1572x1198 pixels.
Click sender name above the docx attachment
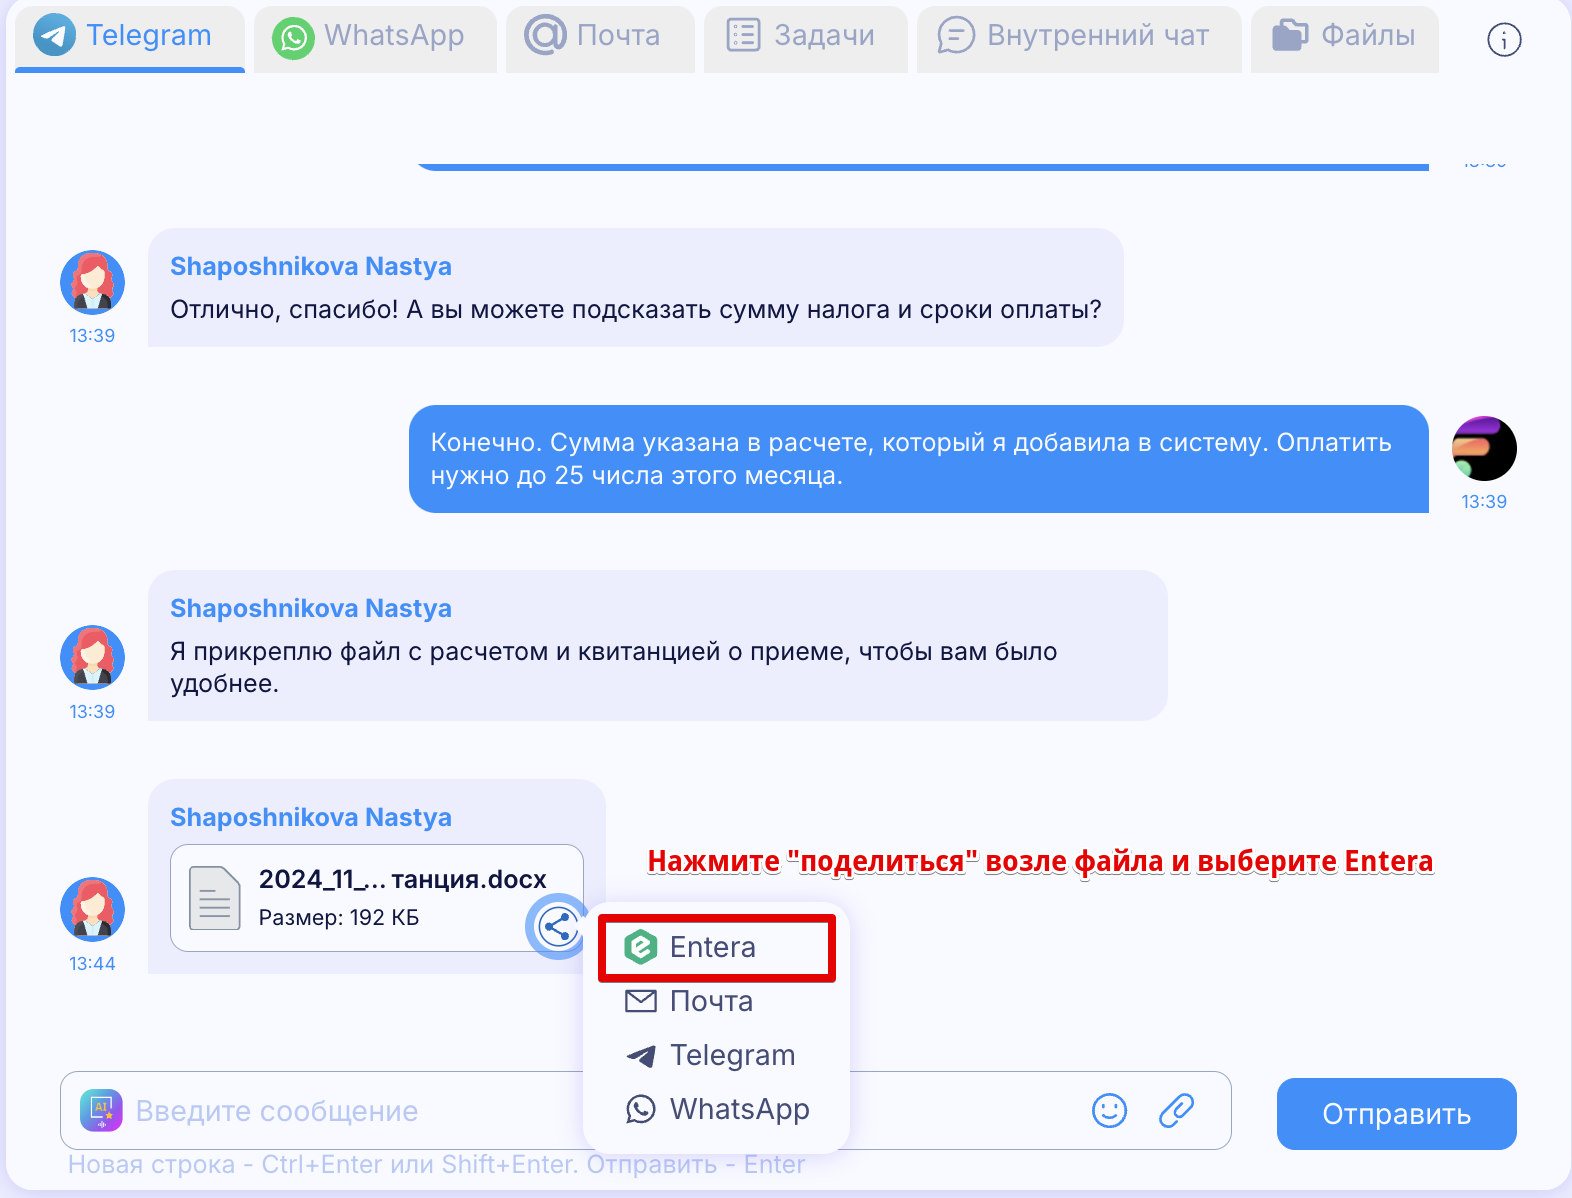pos(311,817)
